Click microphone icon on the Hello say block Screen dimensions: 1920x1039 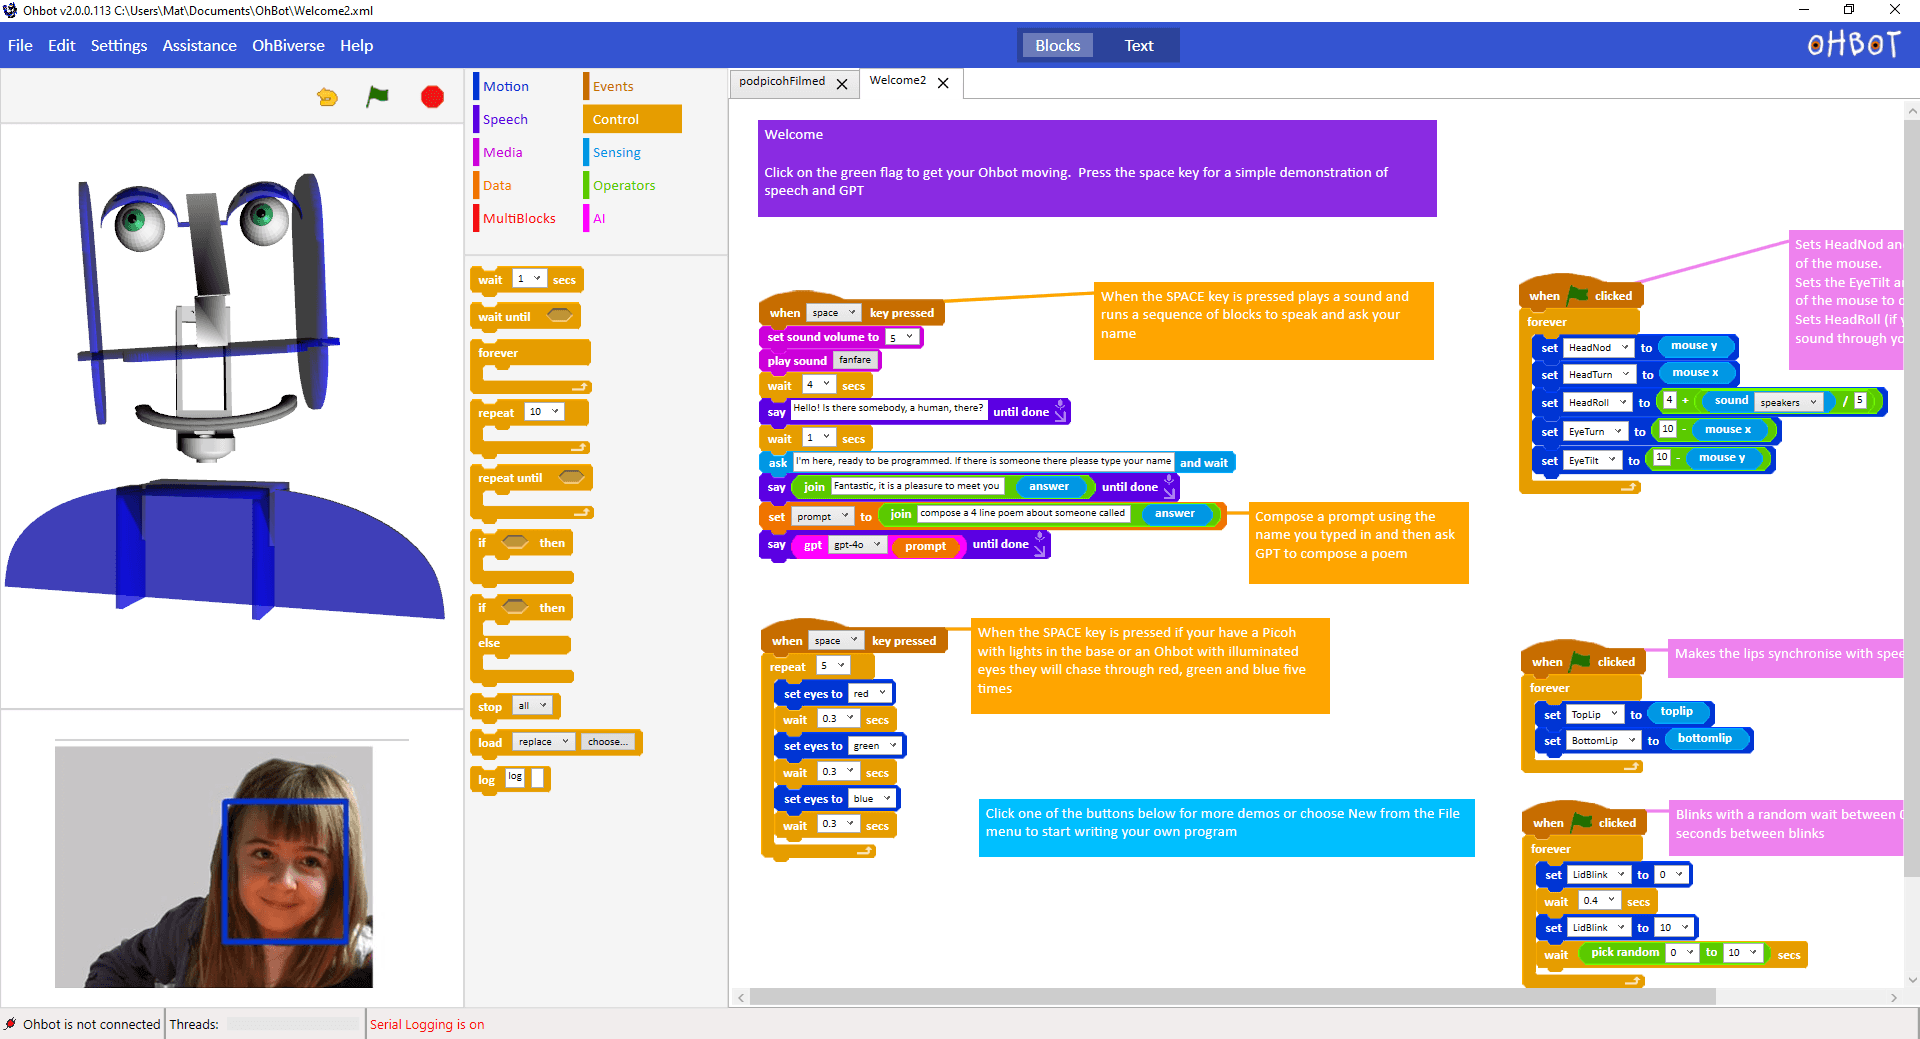(1061, 412)
